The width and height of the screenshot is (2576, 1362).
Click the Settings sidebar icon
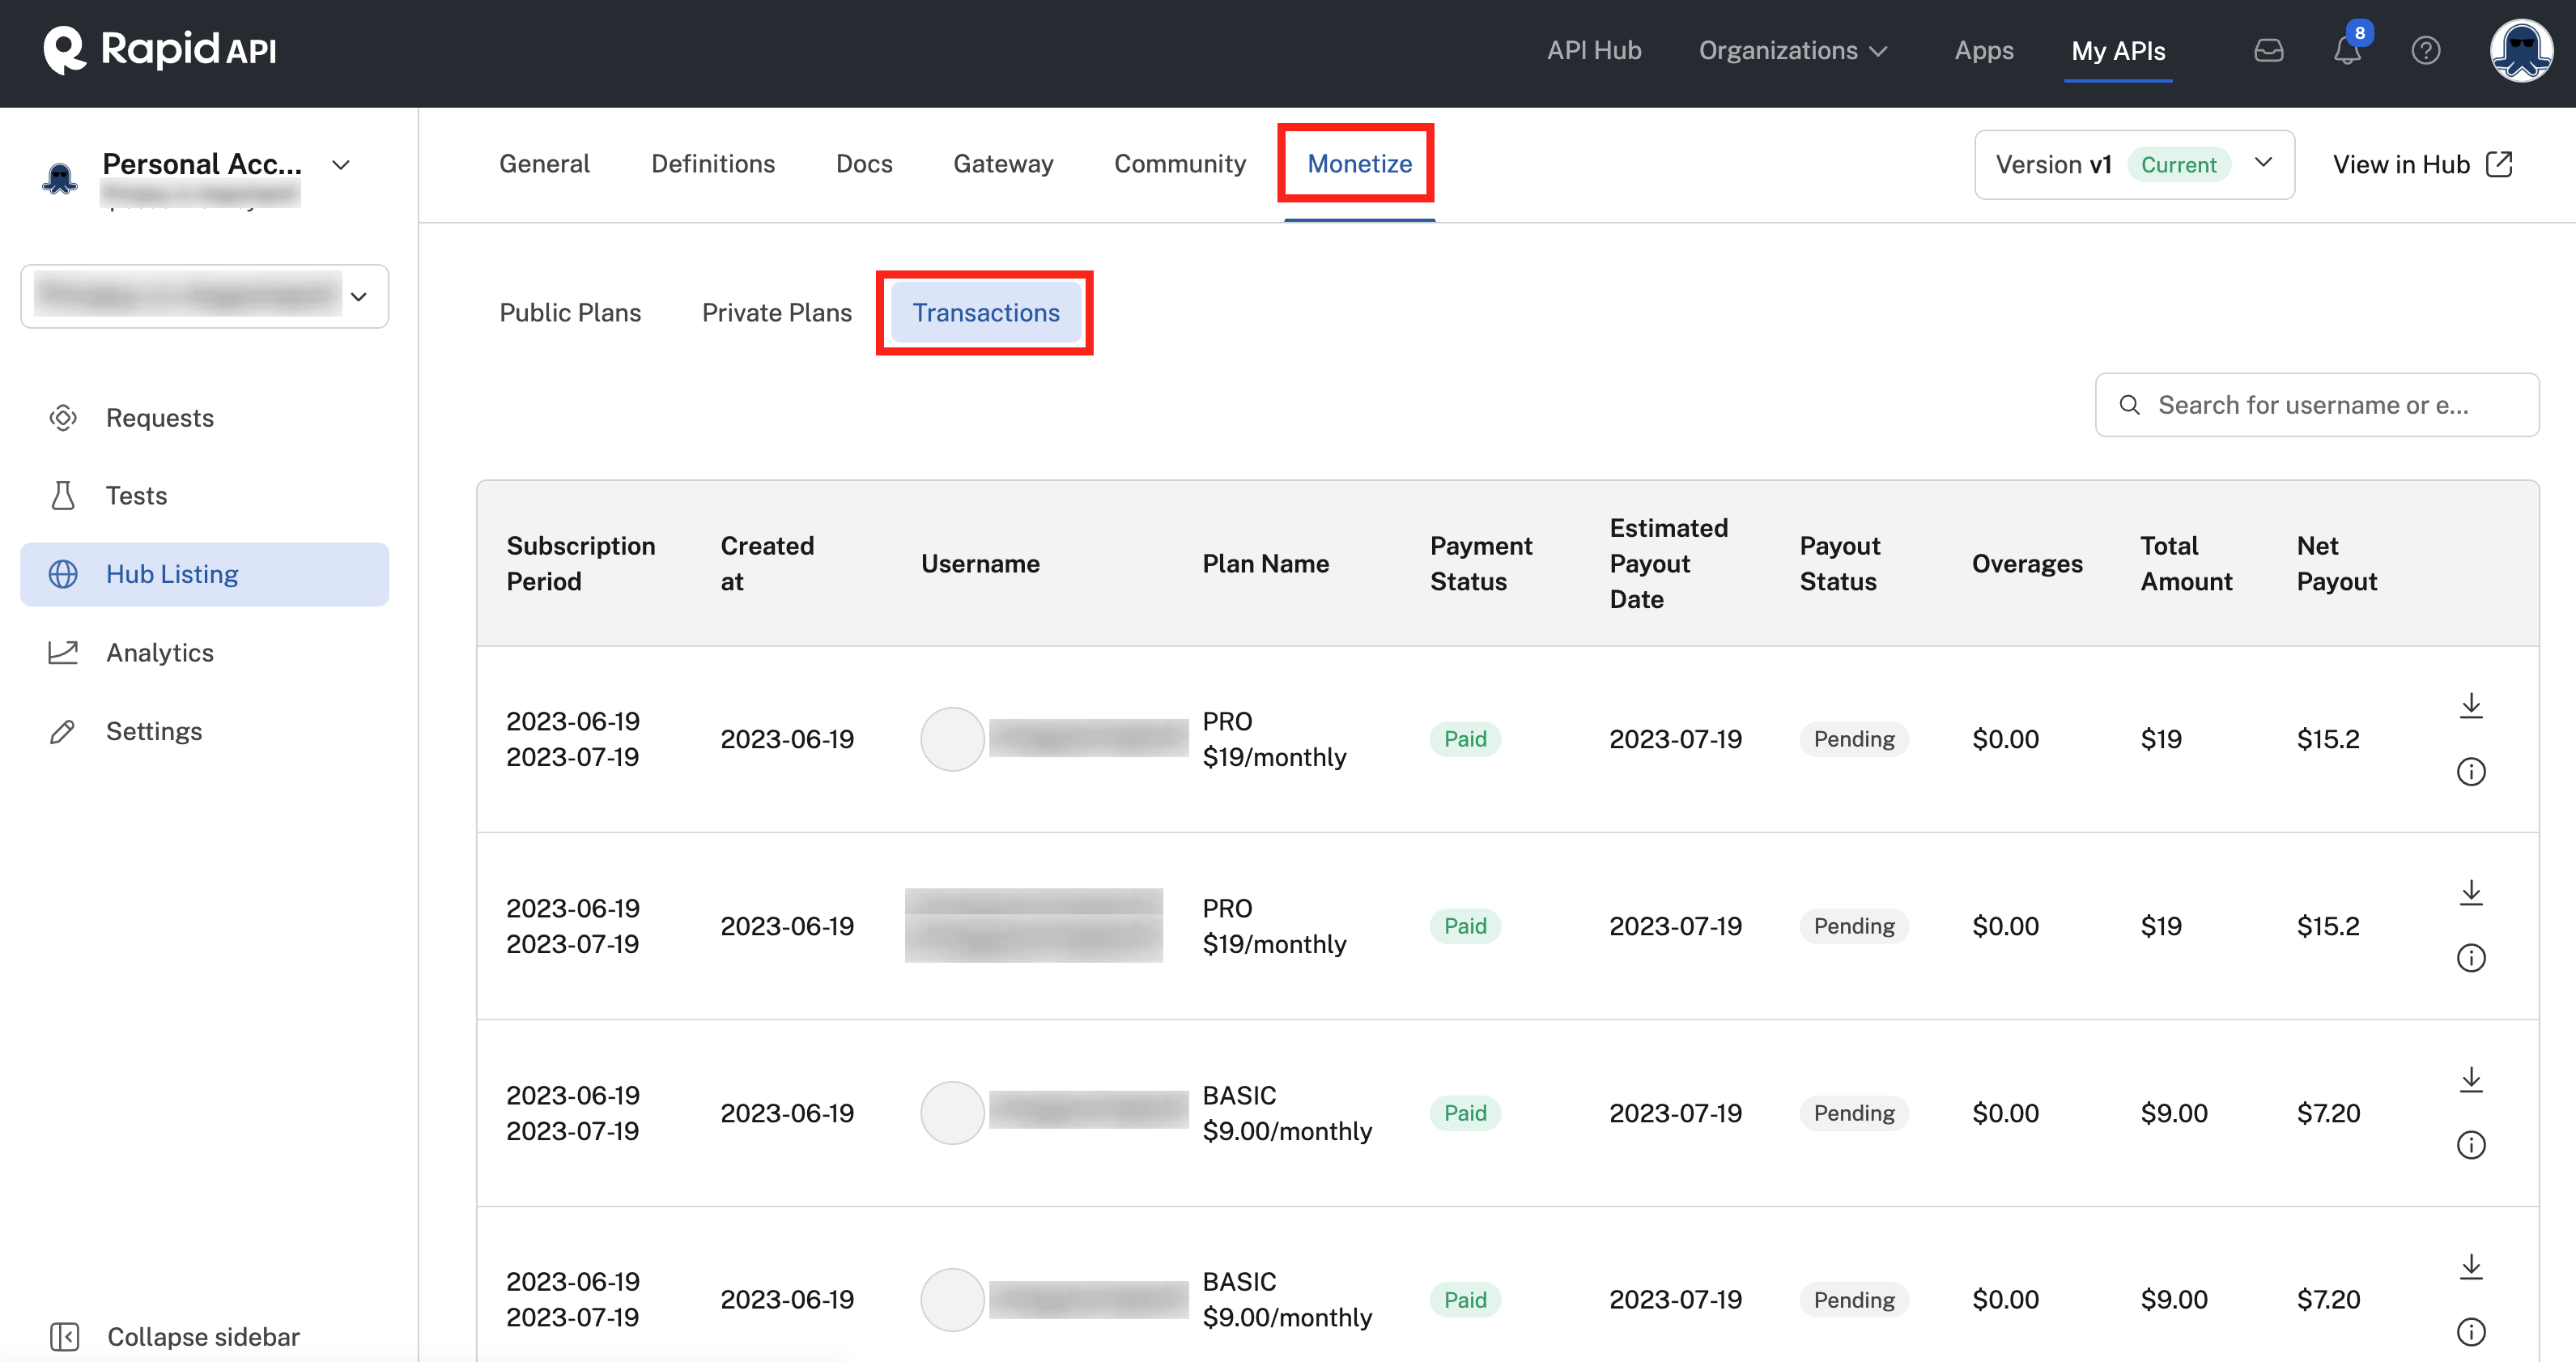pyautogui.click(x=63, y=730)
